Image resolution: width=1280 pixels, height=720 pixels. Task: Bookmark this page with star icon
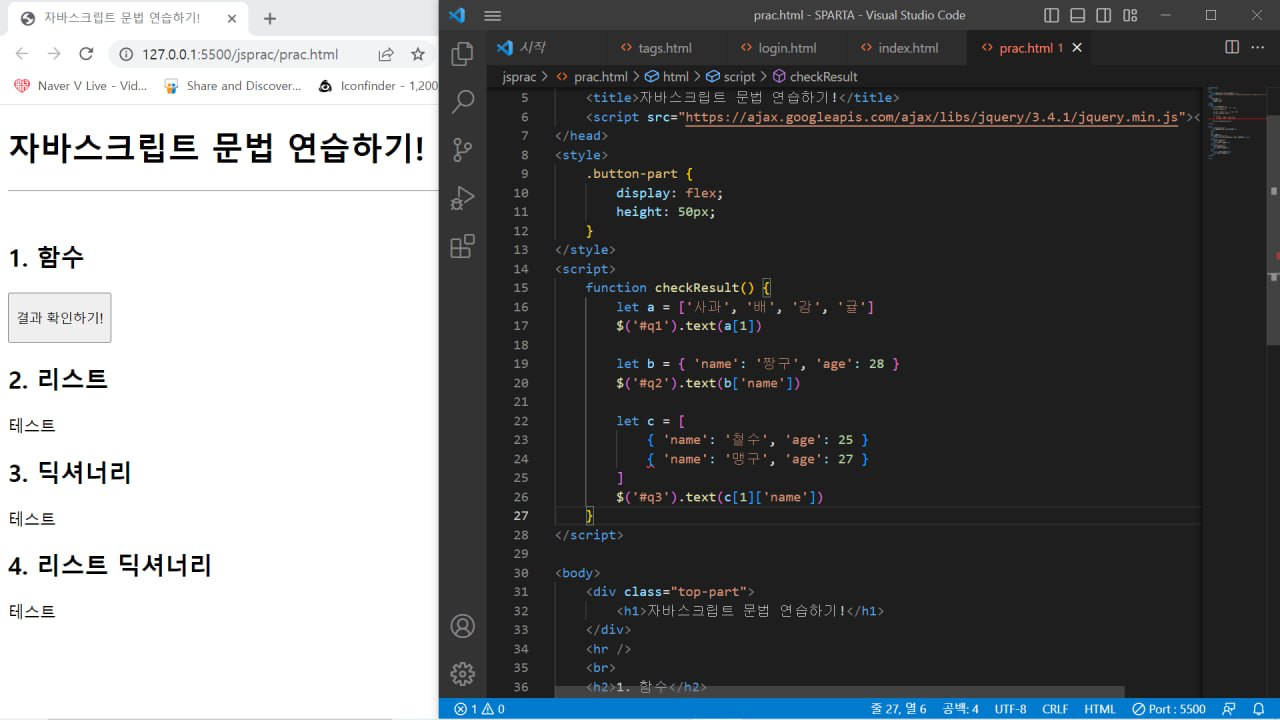[418, 55]
